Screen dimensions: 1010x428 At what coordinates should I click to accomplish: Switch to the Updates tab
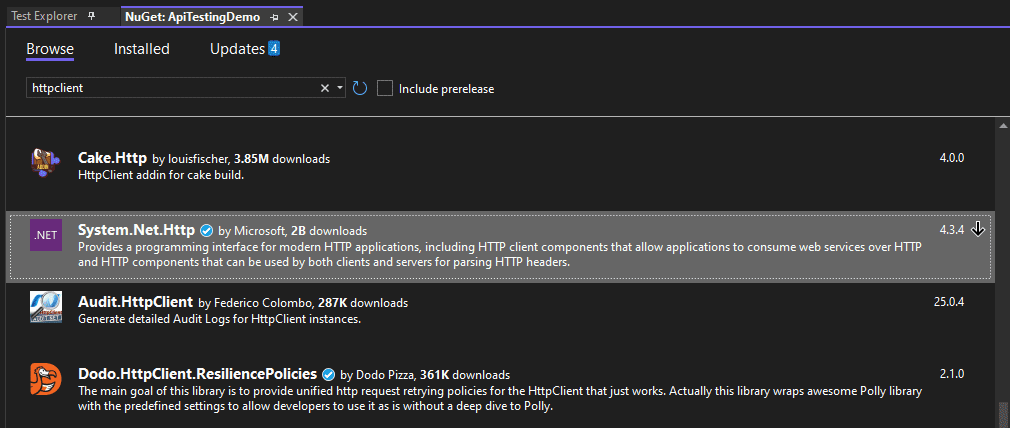[238, 49]
